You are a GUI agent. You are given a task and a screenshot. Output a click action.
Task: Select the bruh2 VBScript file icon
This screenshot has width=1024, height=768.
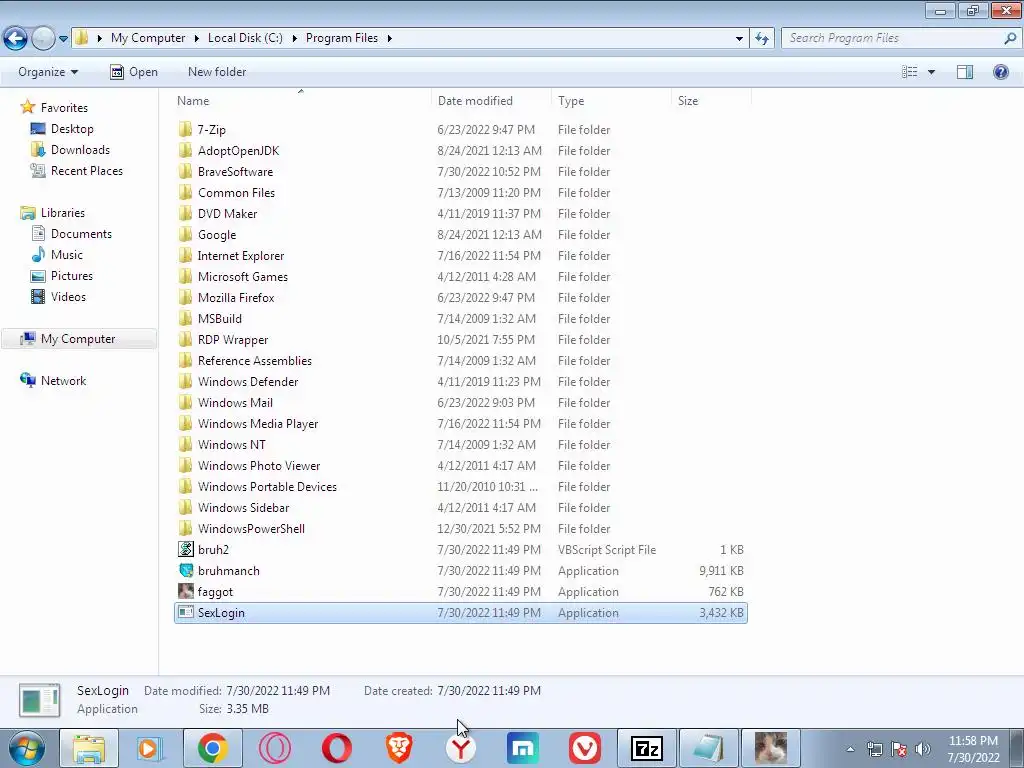click(x=185, y=549)
